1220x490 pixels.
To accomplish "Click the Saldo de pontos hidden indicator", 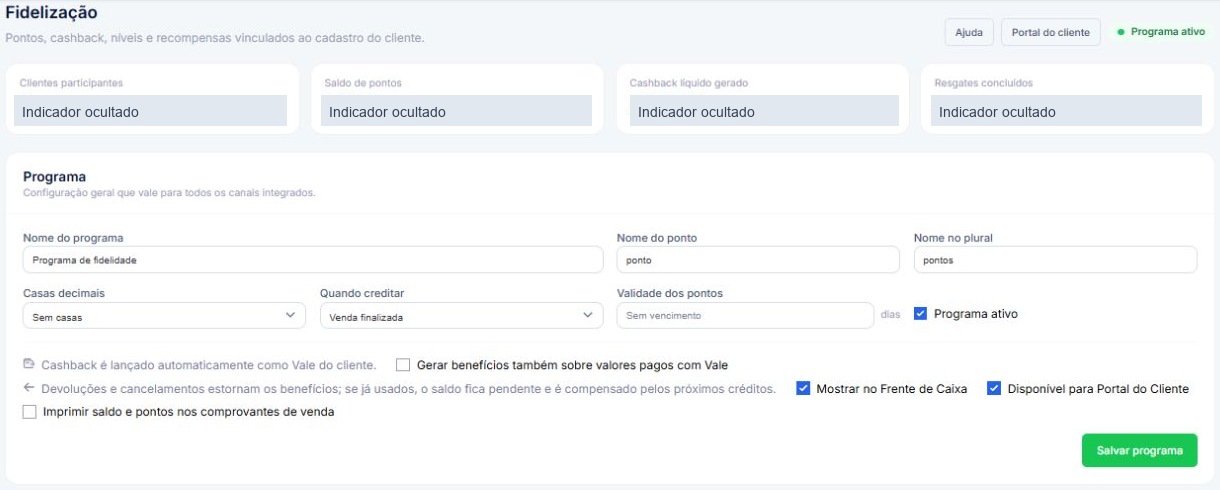I will (456, 111).
